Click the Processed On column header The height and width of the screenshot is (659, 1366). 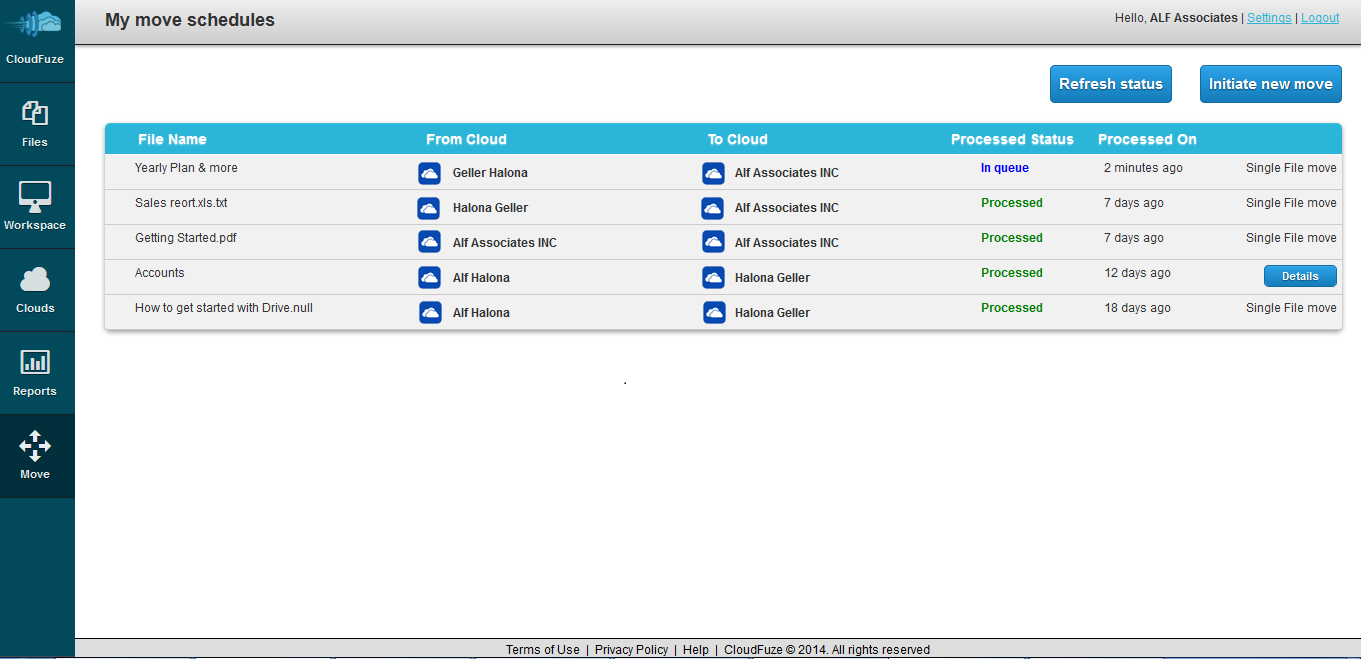(1147, 139)
